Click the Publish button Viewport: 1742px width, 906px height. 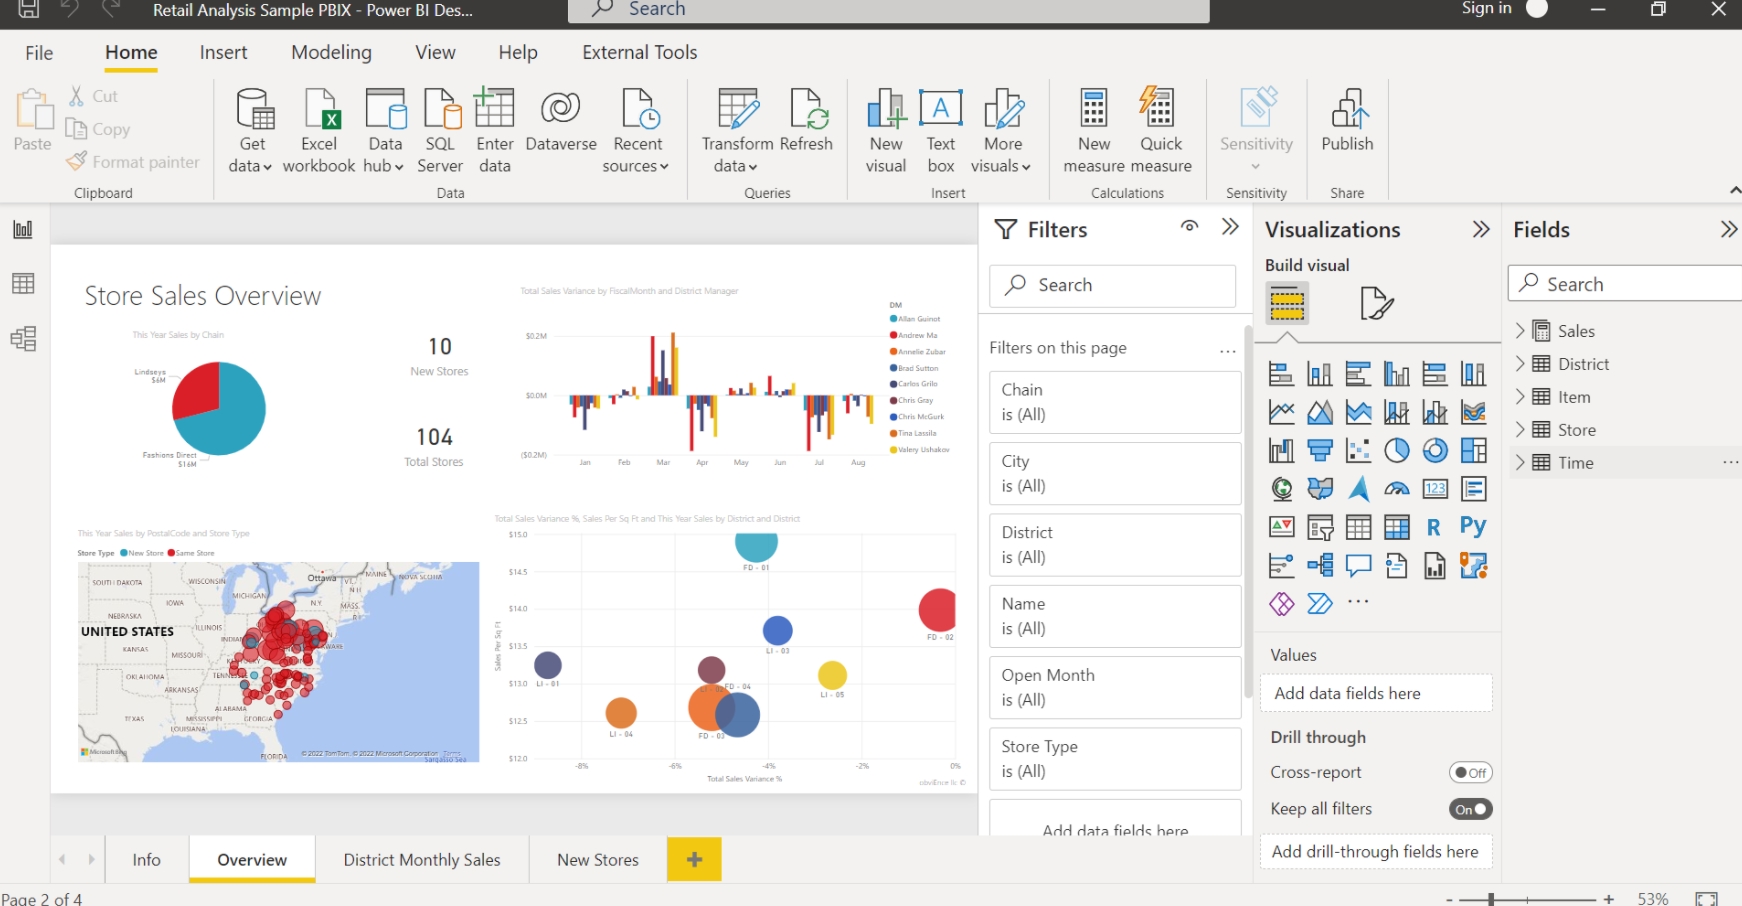1347,120
